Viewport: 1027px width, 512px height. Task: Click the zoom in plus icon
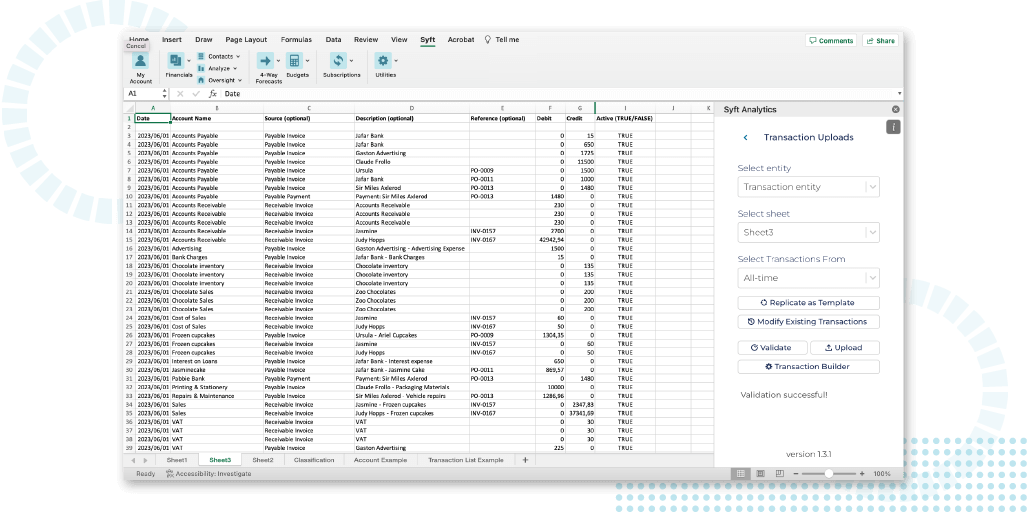coord(862,473)
